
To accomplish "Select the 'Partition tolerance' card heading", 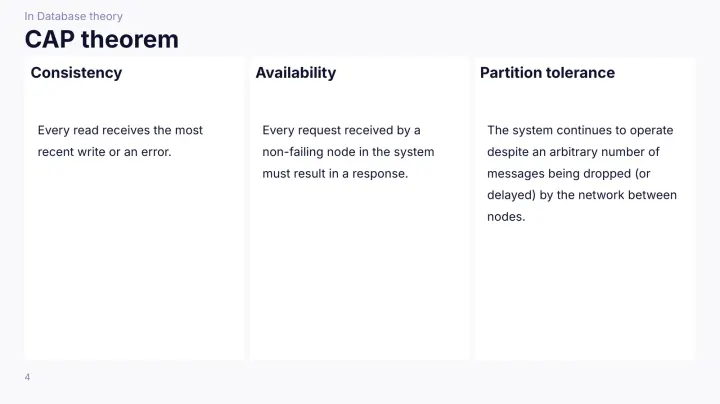I will click(547, 73).
